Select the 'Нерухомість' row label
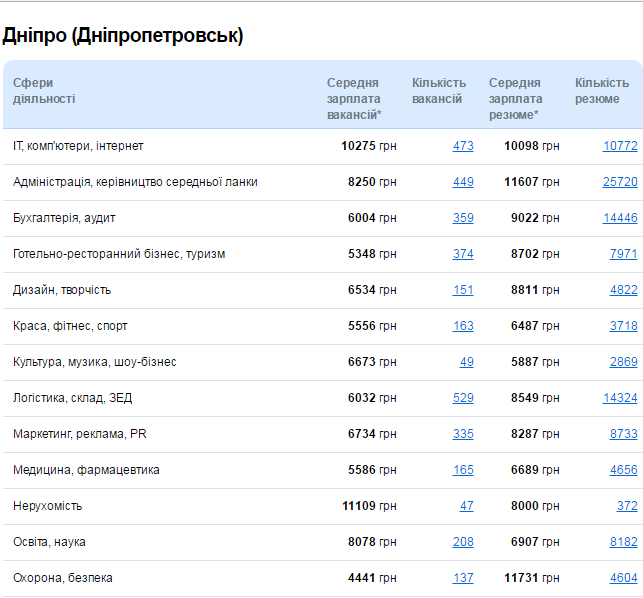 (x=48, y=506)
